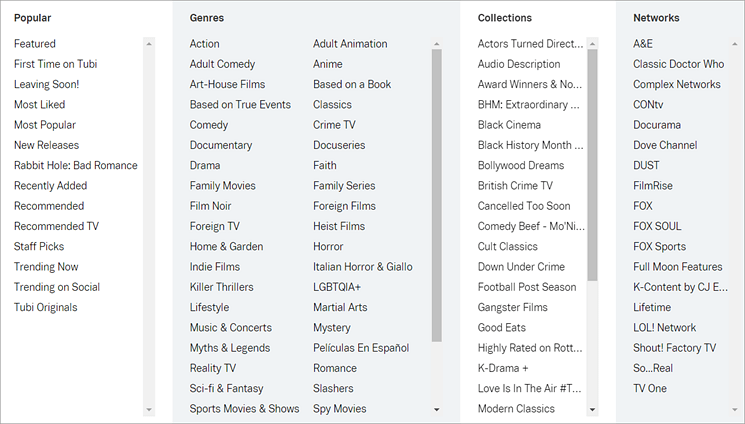Click the Collections list scroll-down arrow
Image resolution: width=745 pixels, height=424 pixels.
(592, 410)
